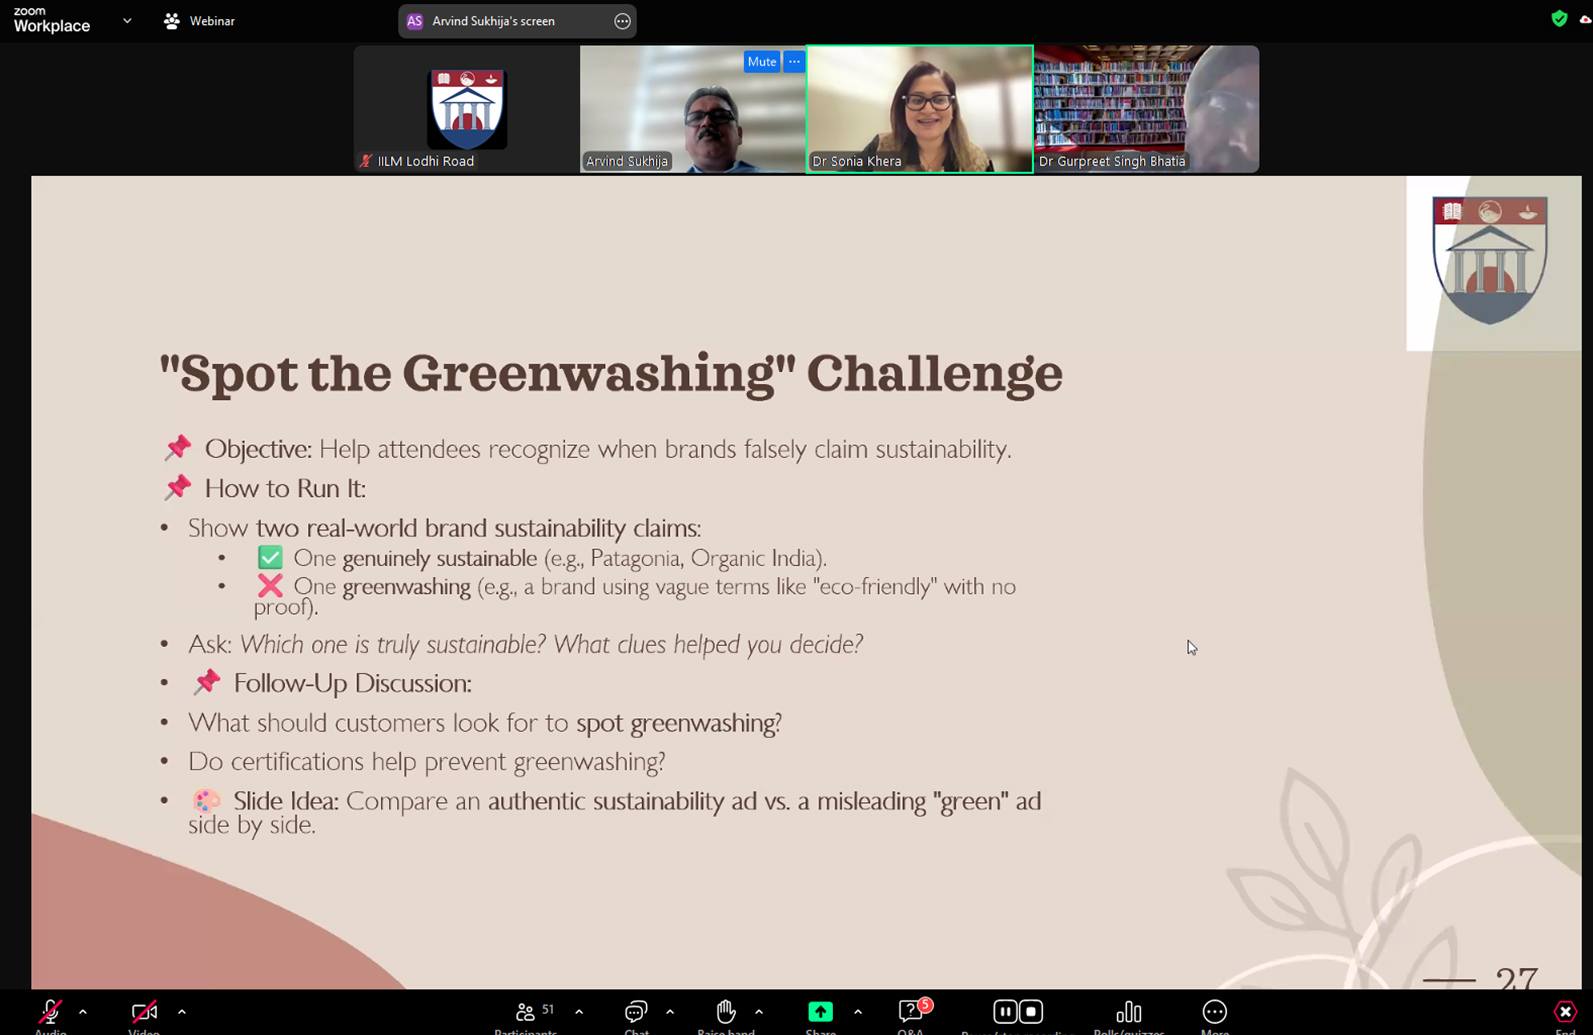The image size is (1593, 1035).
Task: Open the Zoom Workplace dropdown arrow
Action: [127, 21]
